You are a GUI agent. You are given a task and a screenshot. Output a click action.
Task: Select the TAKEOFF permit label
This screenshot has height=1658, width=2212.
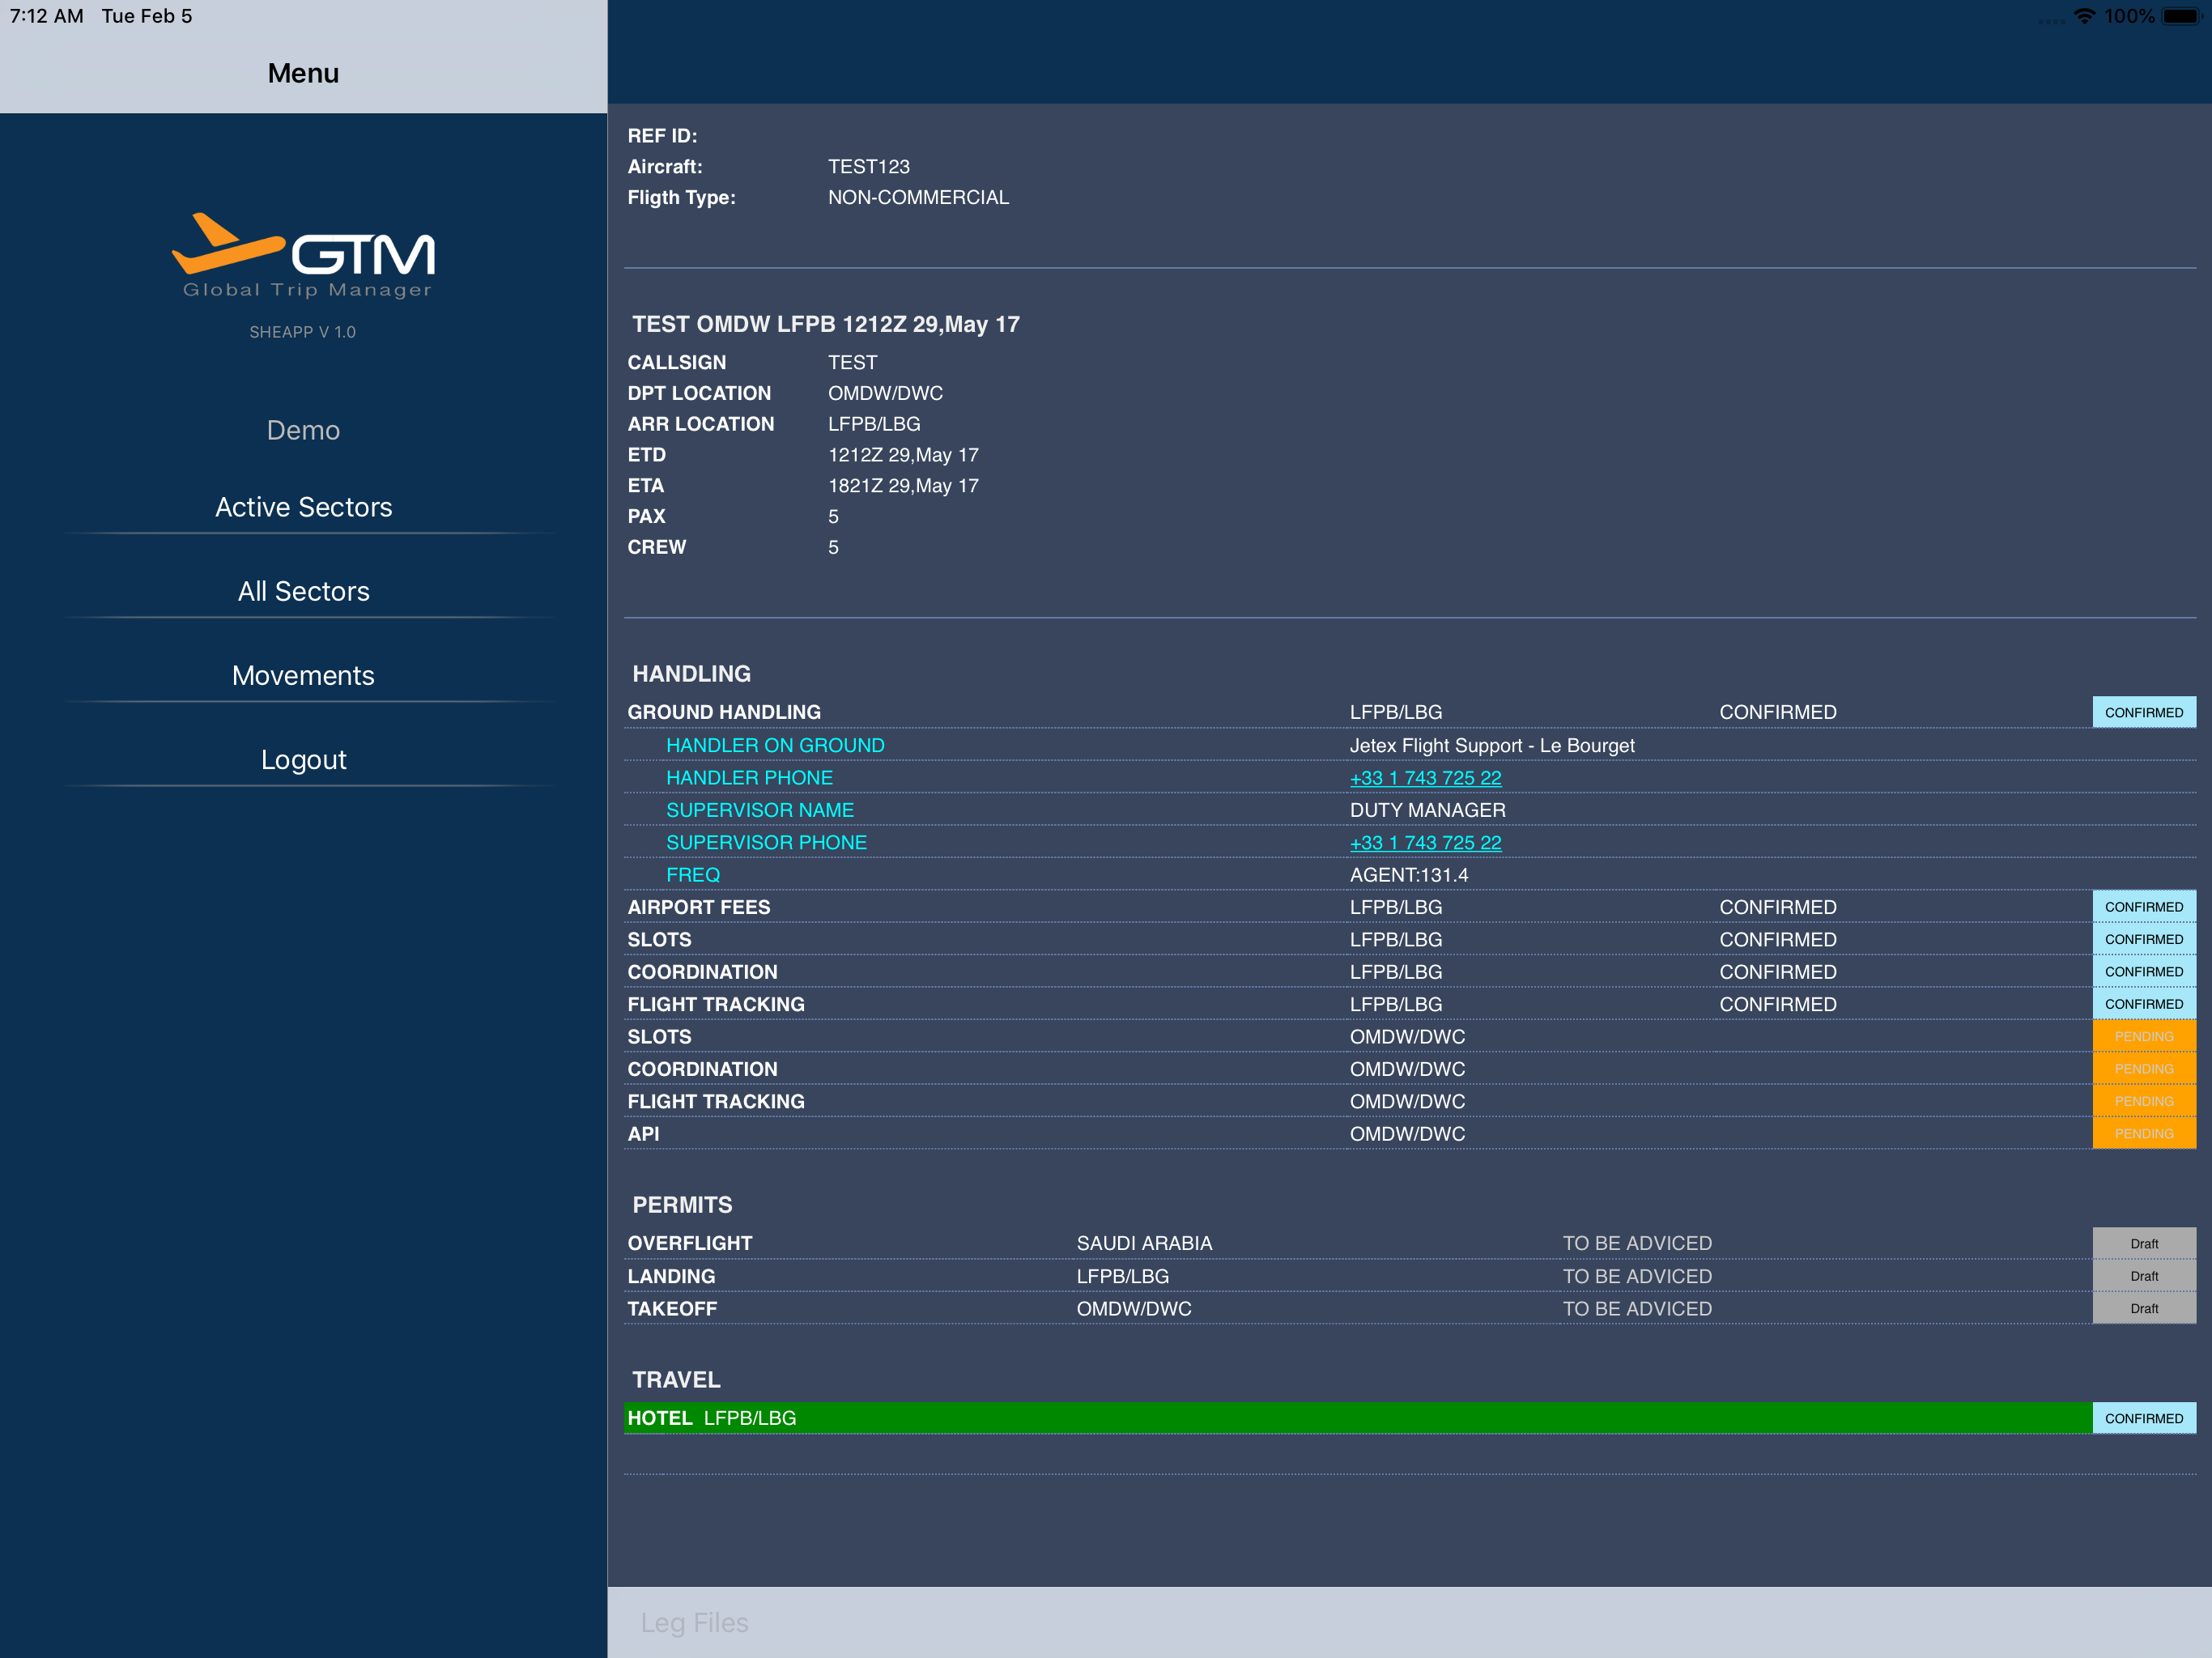point(672,1308)
